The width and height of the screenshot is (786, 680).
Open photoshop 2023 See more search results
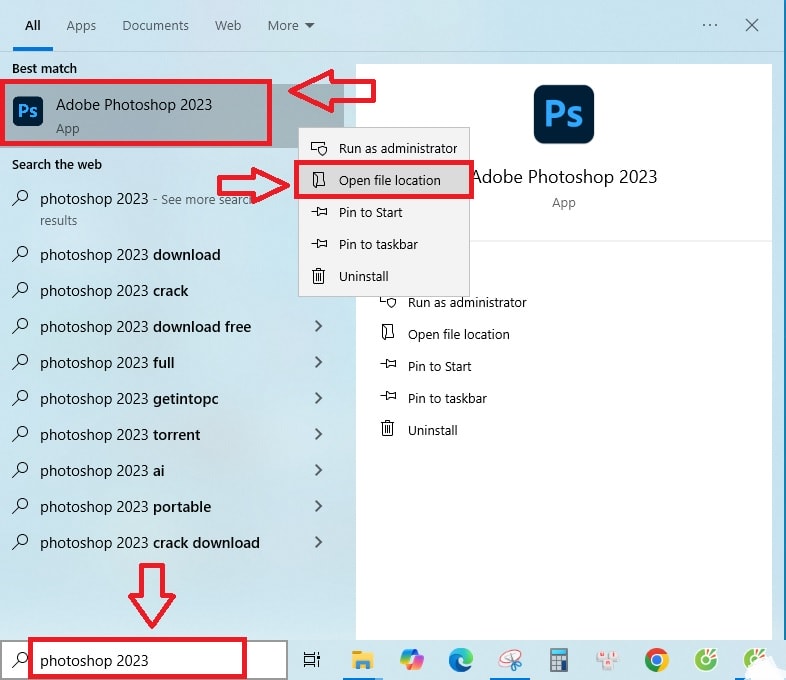[145, 208]
